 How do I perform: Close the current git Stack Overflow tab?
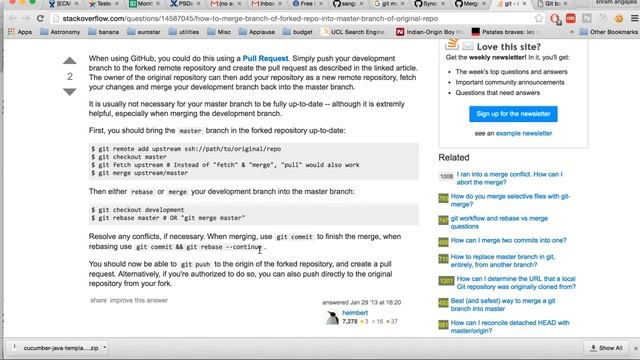coord(524,4)
